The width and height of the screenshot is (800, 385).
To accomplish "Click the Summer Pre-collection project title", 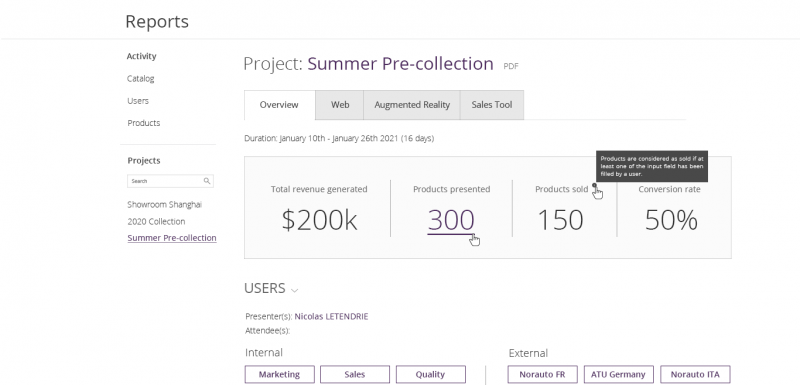I will point(401,64).
